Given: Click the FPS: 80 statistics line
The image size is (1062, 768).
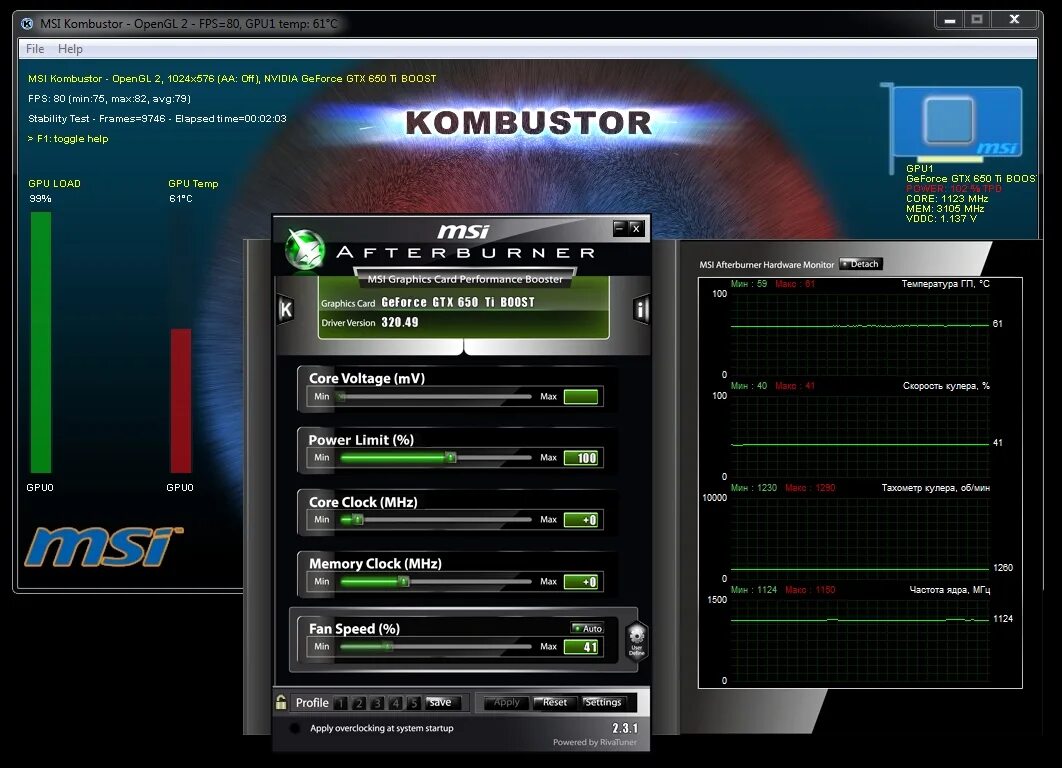Looking at the screenshot, I should point(110,98).
